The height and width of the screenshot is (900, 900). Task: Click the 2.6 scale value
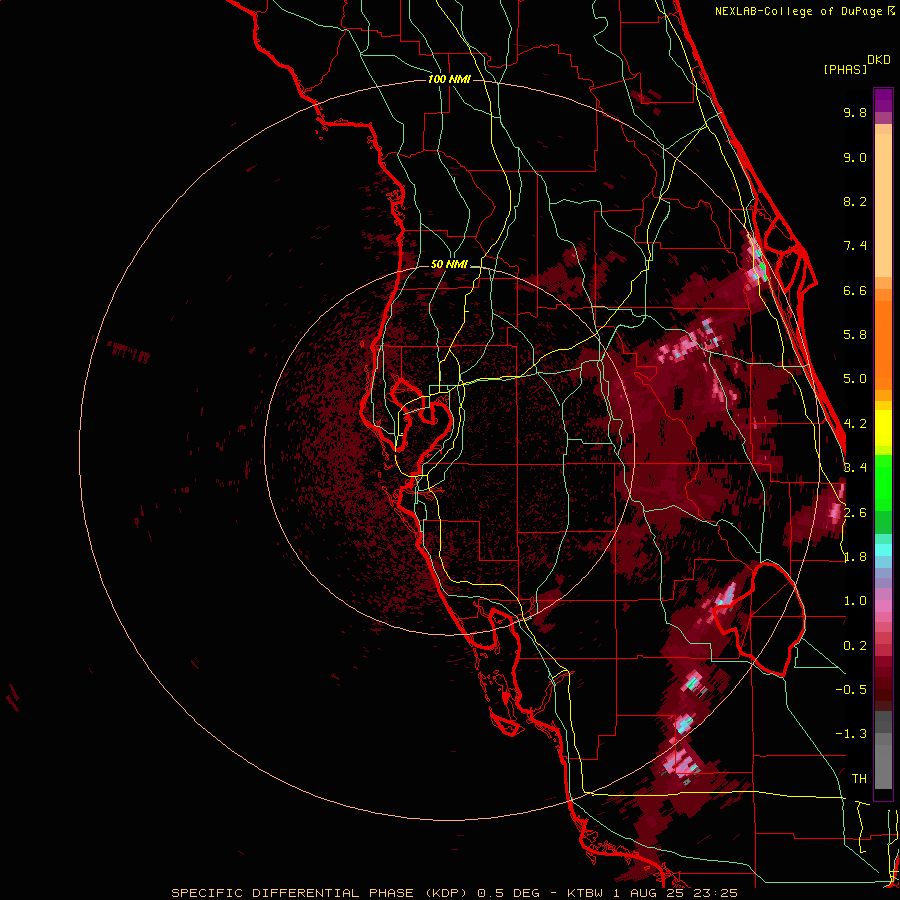[x=855, y=513]
